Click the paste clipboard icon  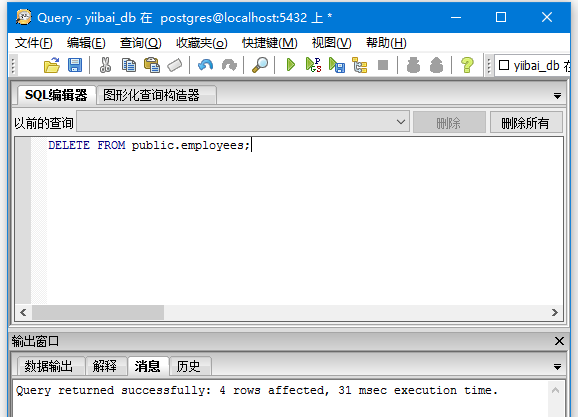152,66
